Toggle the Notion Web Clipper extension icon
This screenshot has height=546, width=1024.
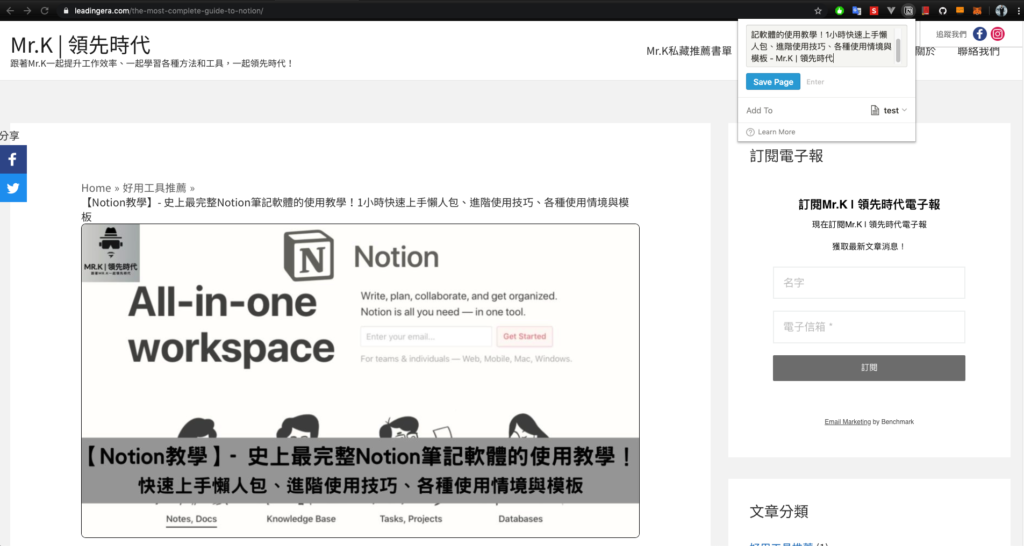pos(908,10)
